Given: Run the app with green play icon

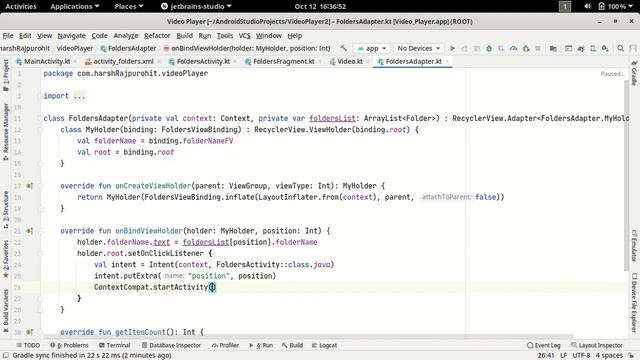Looking at the screenshot, I should click(452, 48).
